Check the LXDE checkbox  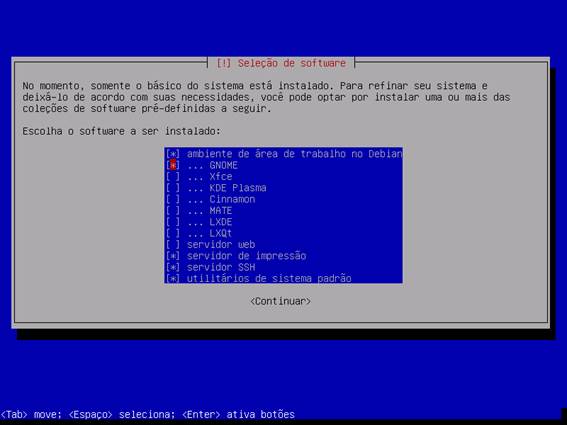click(173, 222)
